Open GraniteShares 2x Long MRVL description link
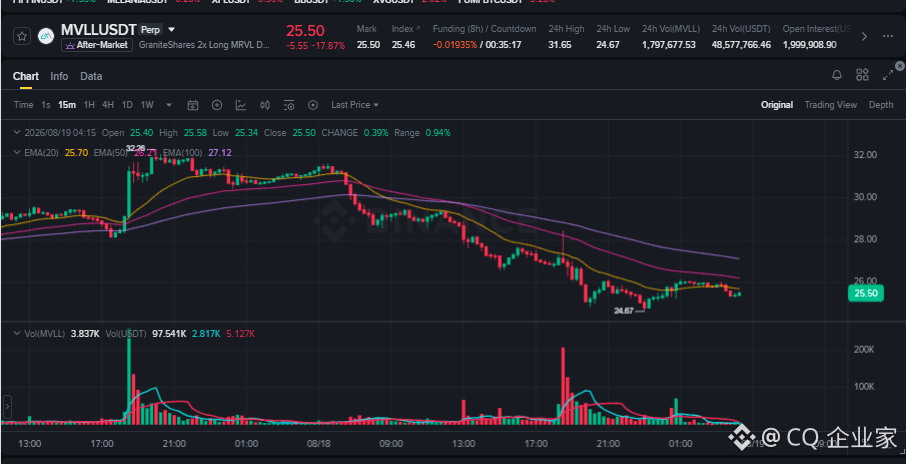 pyautogui.click(x=205, y=45)
